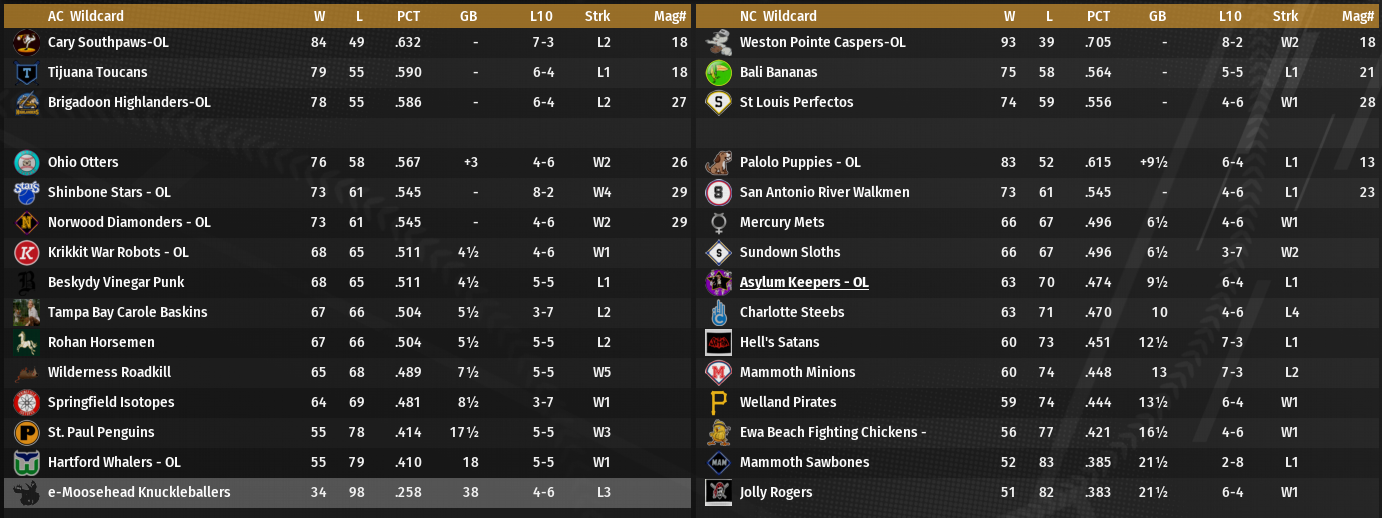
Task: Sort AC Wildcard by PCT column
Action: click(408, 16)
